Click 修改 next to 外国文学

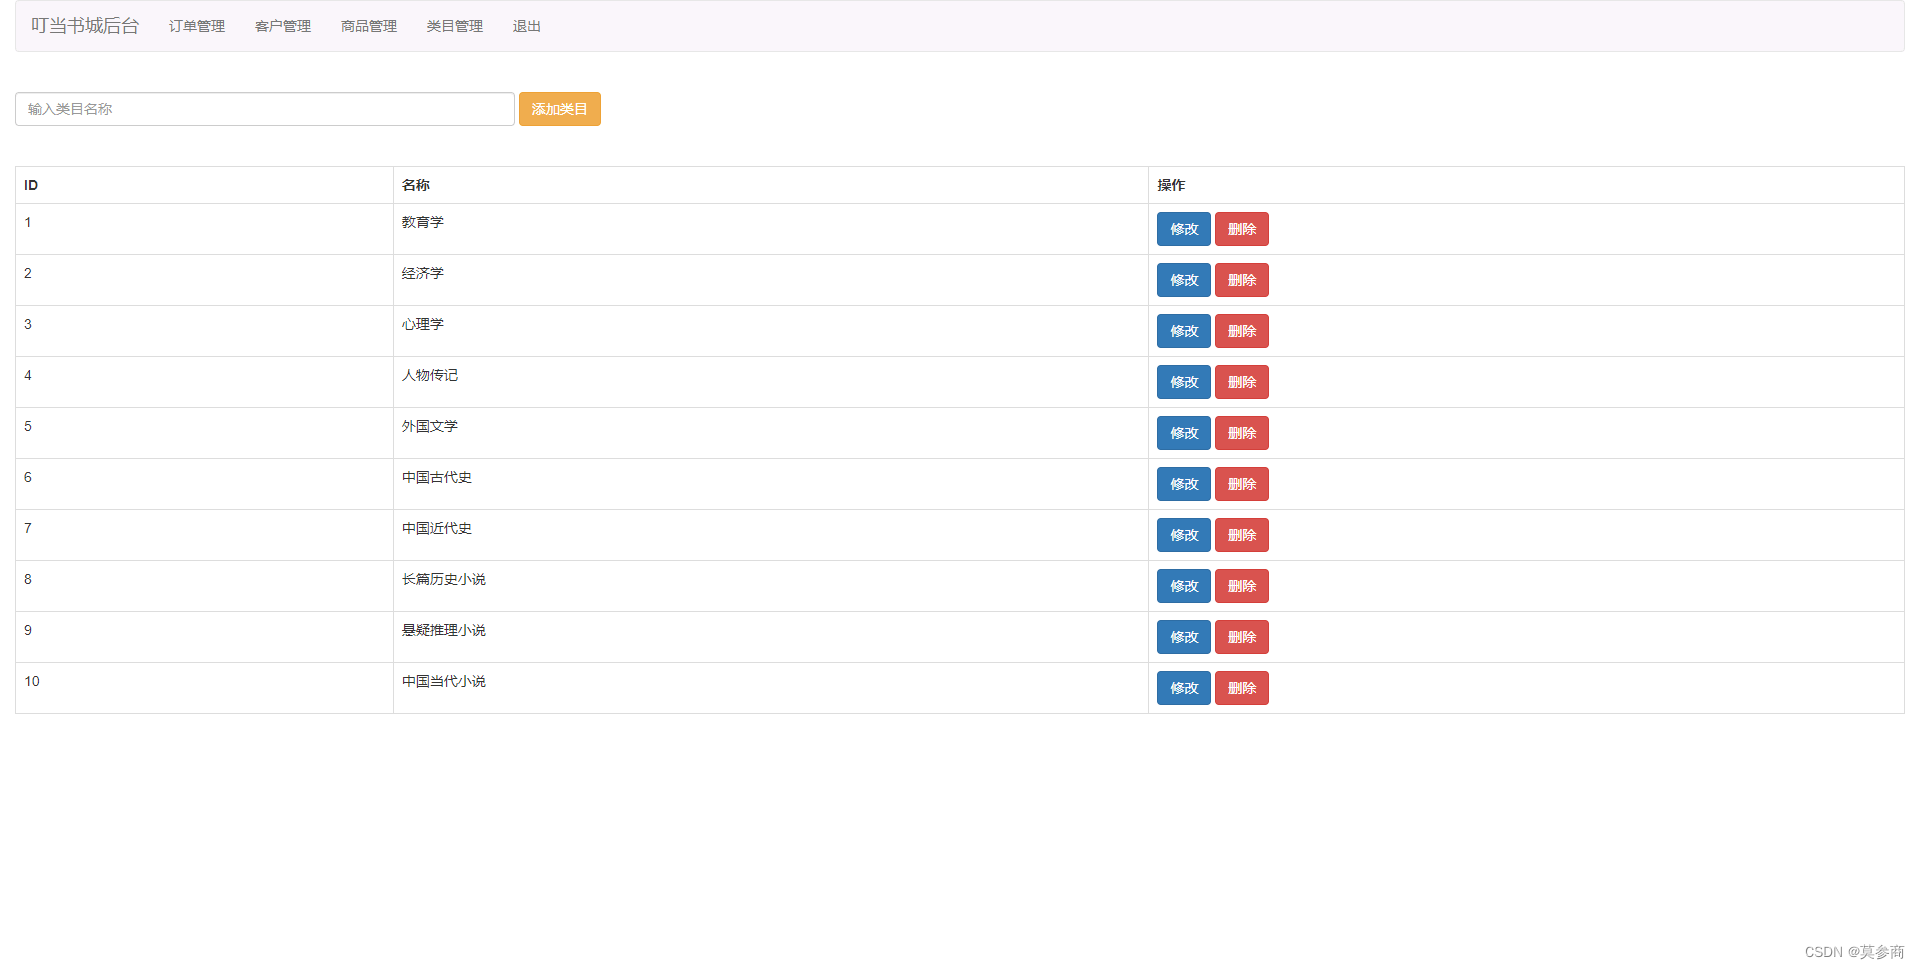(x=1184, y=433)
